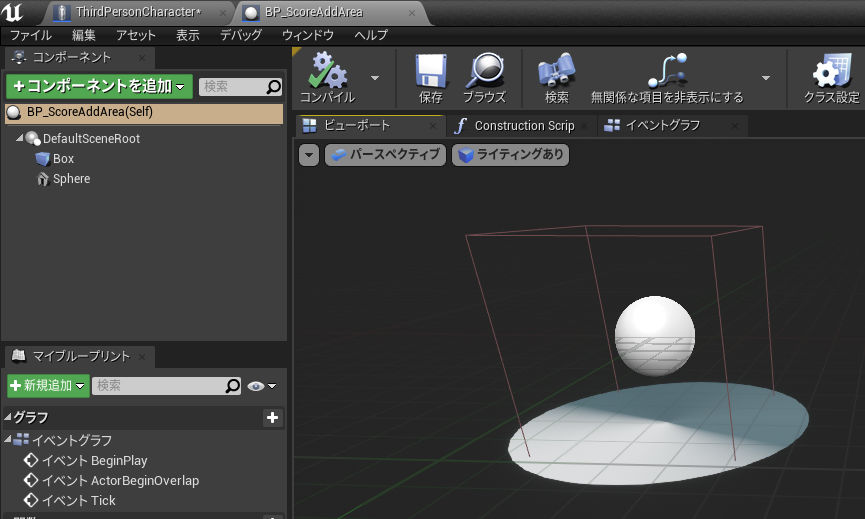The height and width of the screenshot is (519, 865).
Task: Click the Box collision cube icon
Action: (x=42, y=159)
